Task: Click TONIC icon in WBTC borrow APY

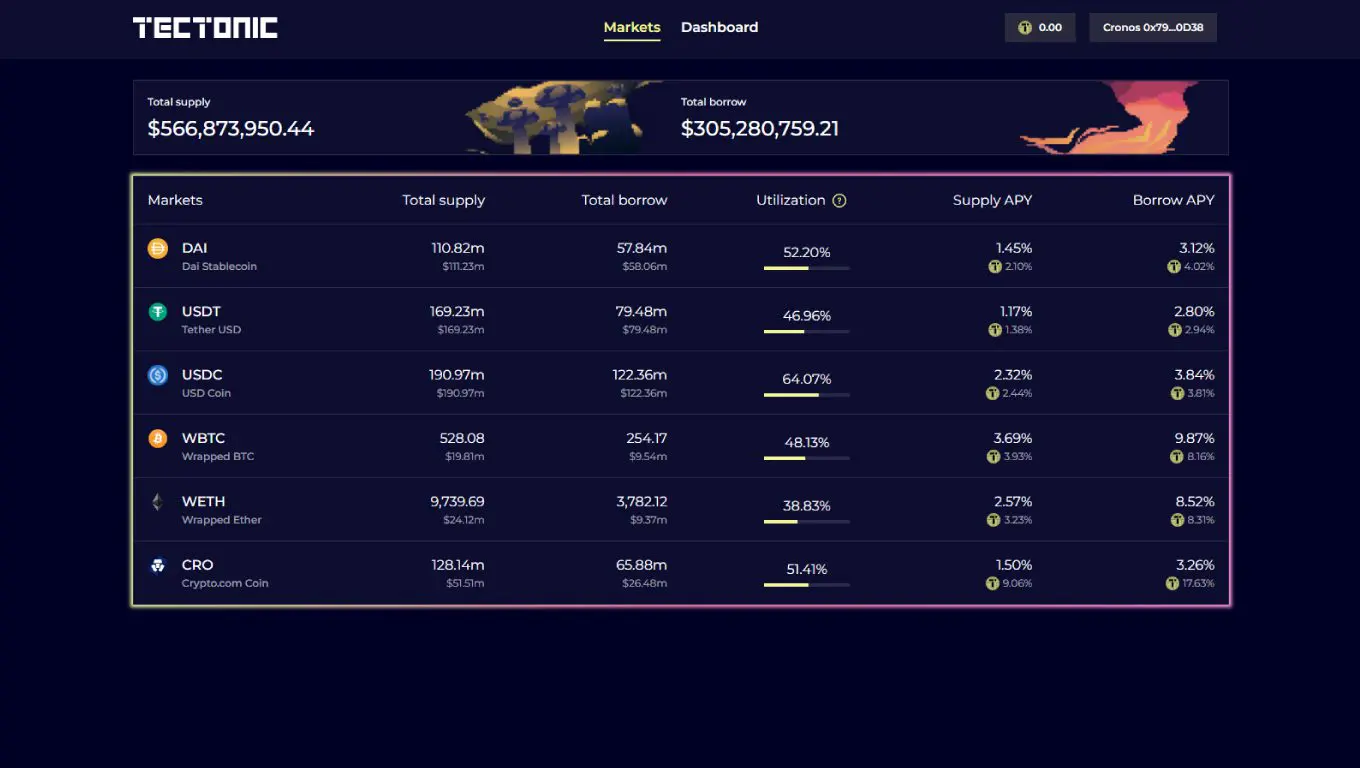Action: [1177, 456]
